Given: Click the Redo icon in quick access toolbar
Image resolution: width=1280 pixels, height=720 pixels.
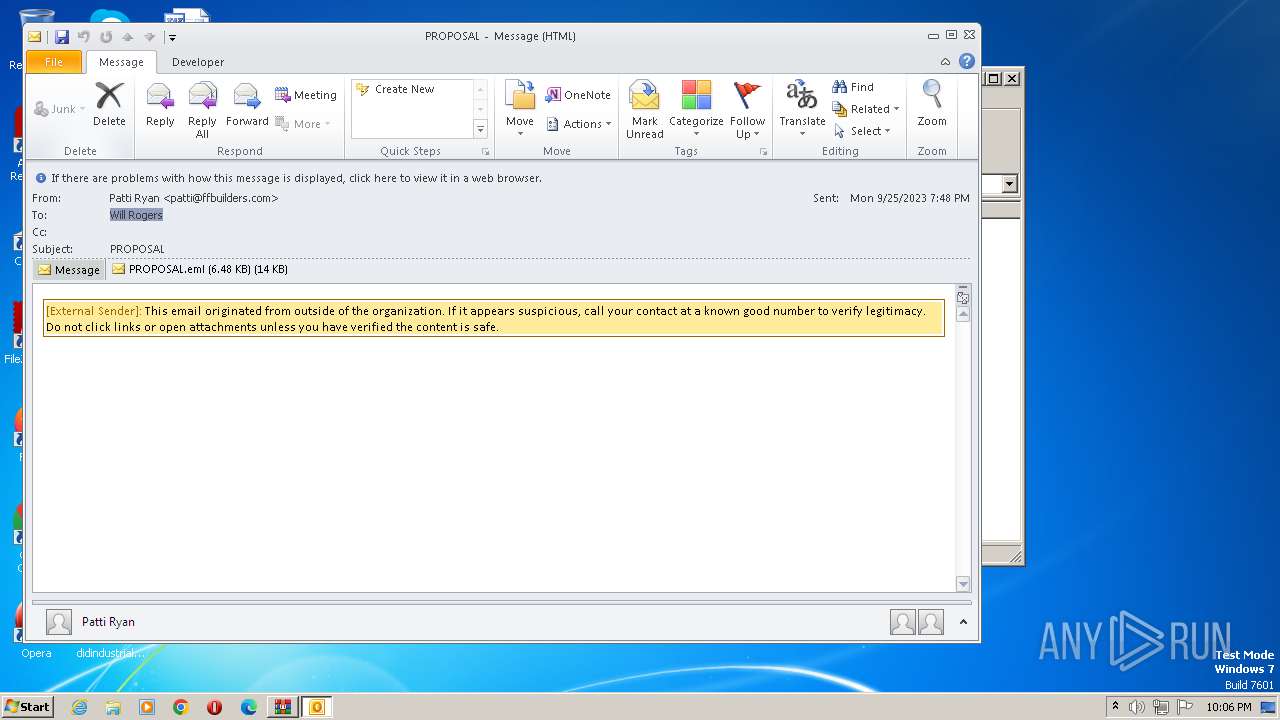Looking at the screenshot, I should [x=106, y=37].
